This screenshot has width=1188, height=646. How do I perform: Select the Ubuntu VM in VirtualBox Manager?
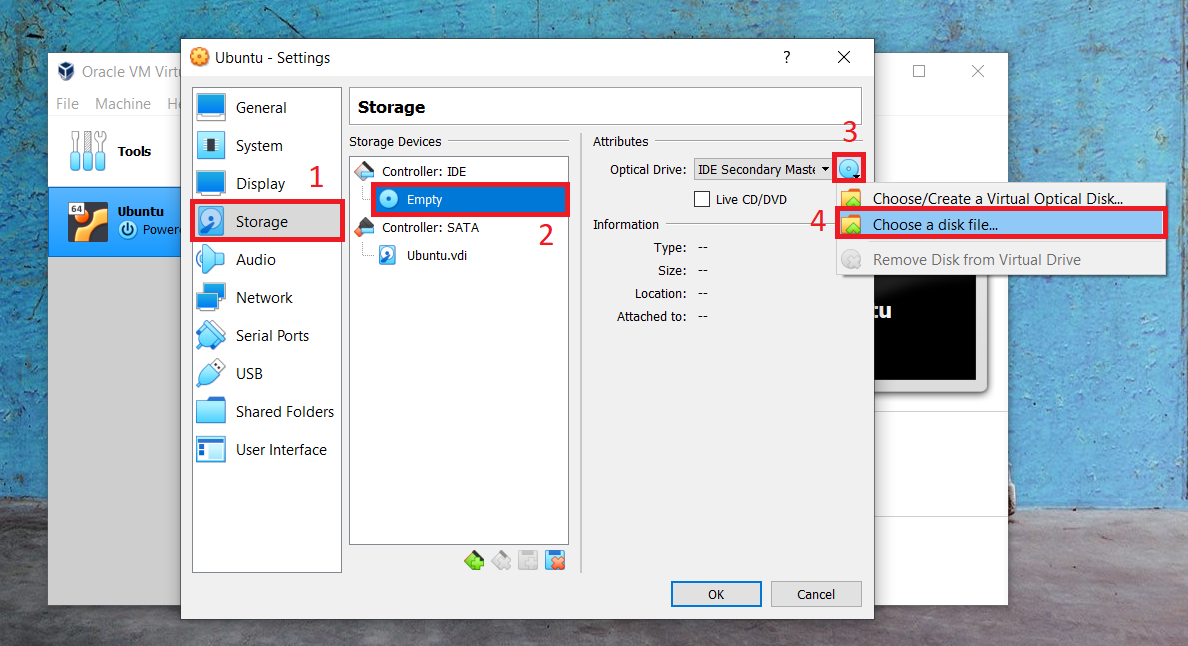click(x=114, y=222)
